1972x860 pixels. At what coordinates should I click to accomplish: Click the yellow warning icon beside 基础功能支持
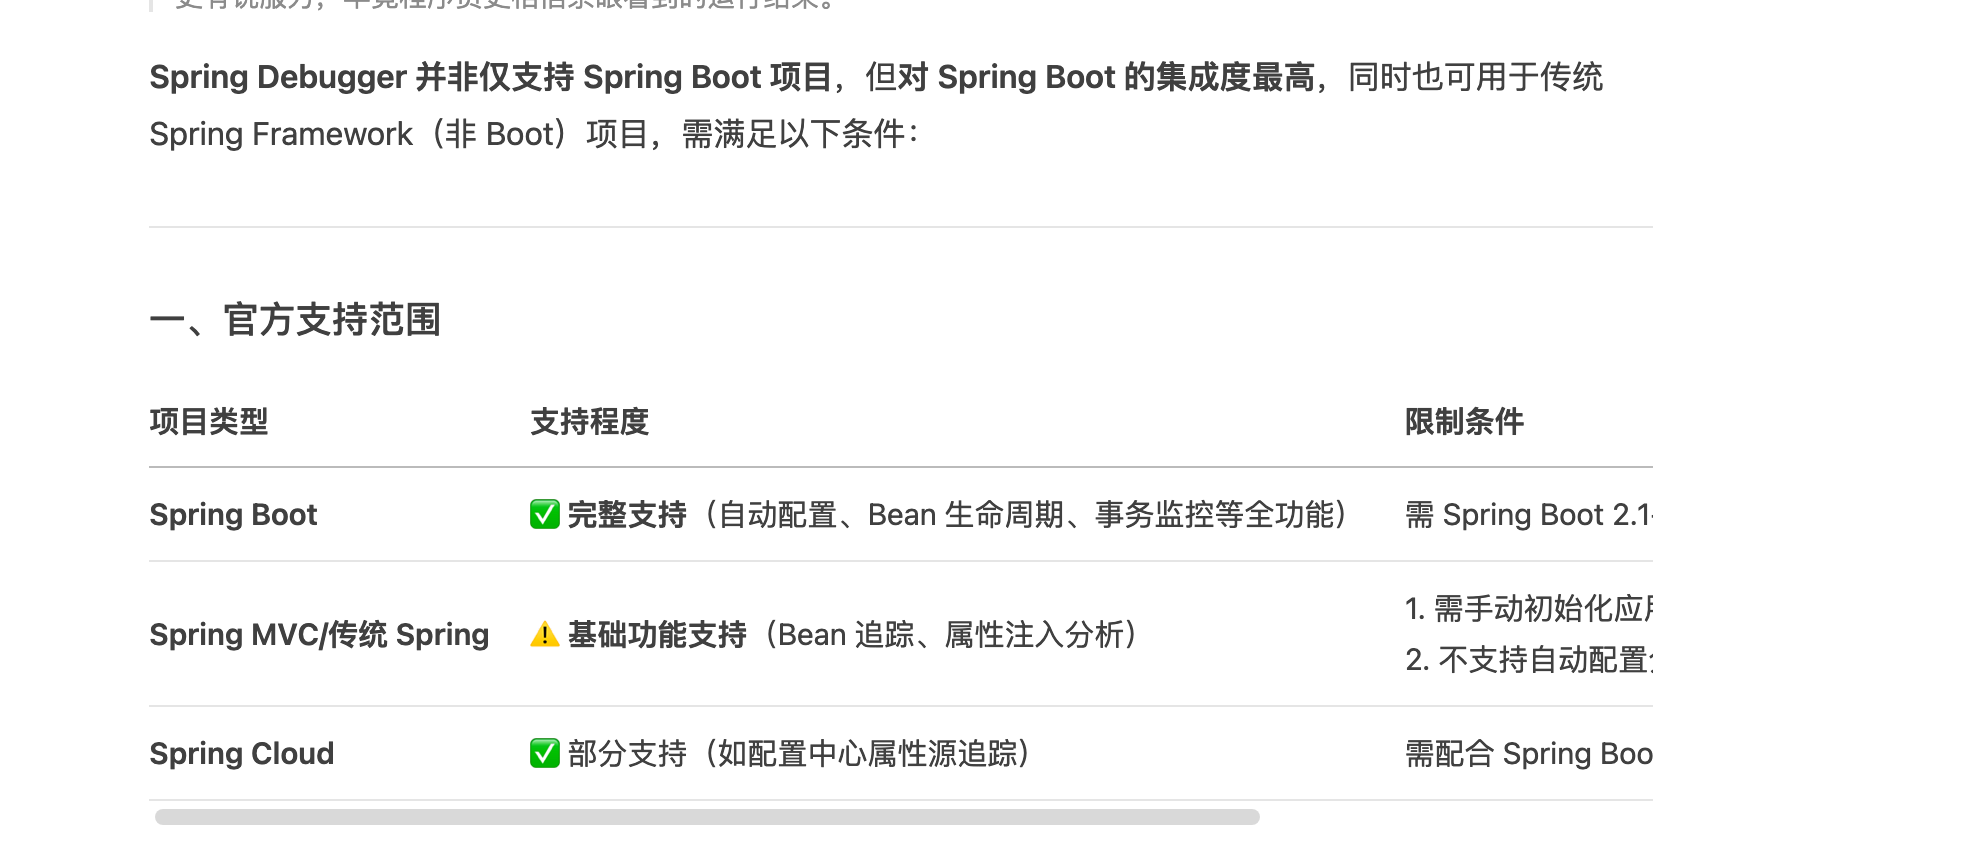(x=544, y=635)
